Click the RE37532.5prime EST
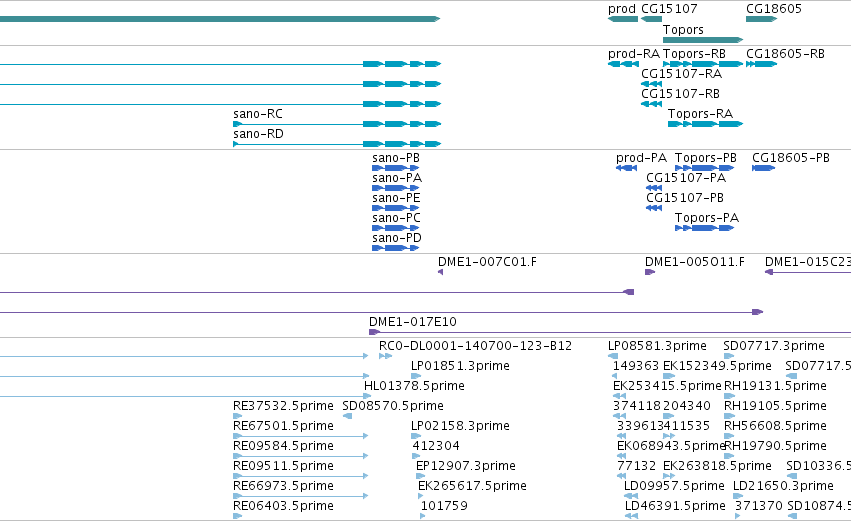 237,416
